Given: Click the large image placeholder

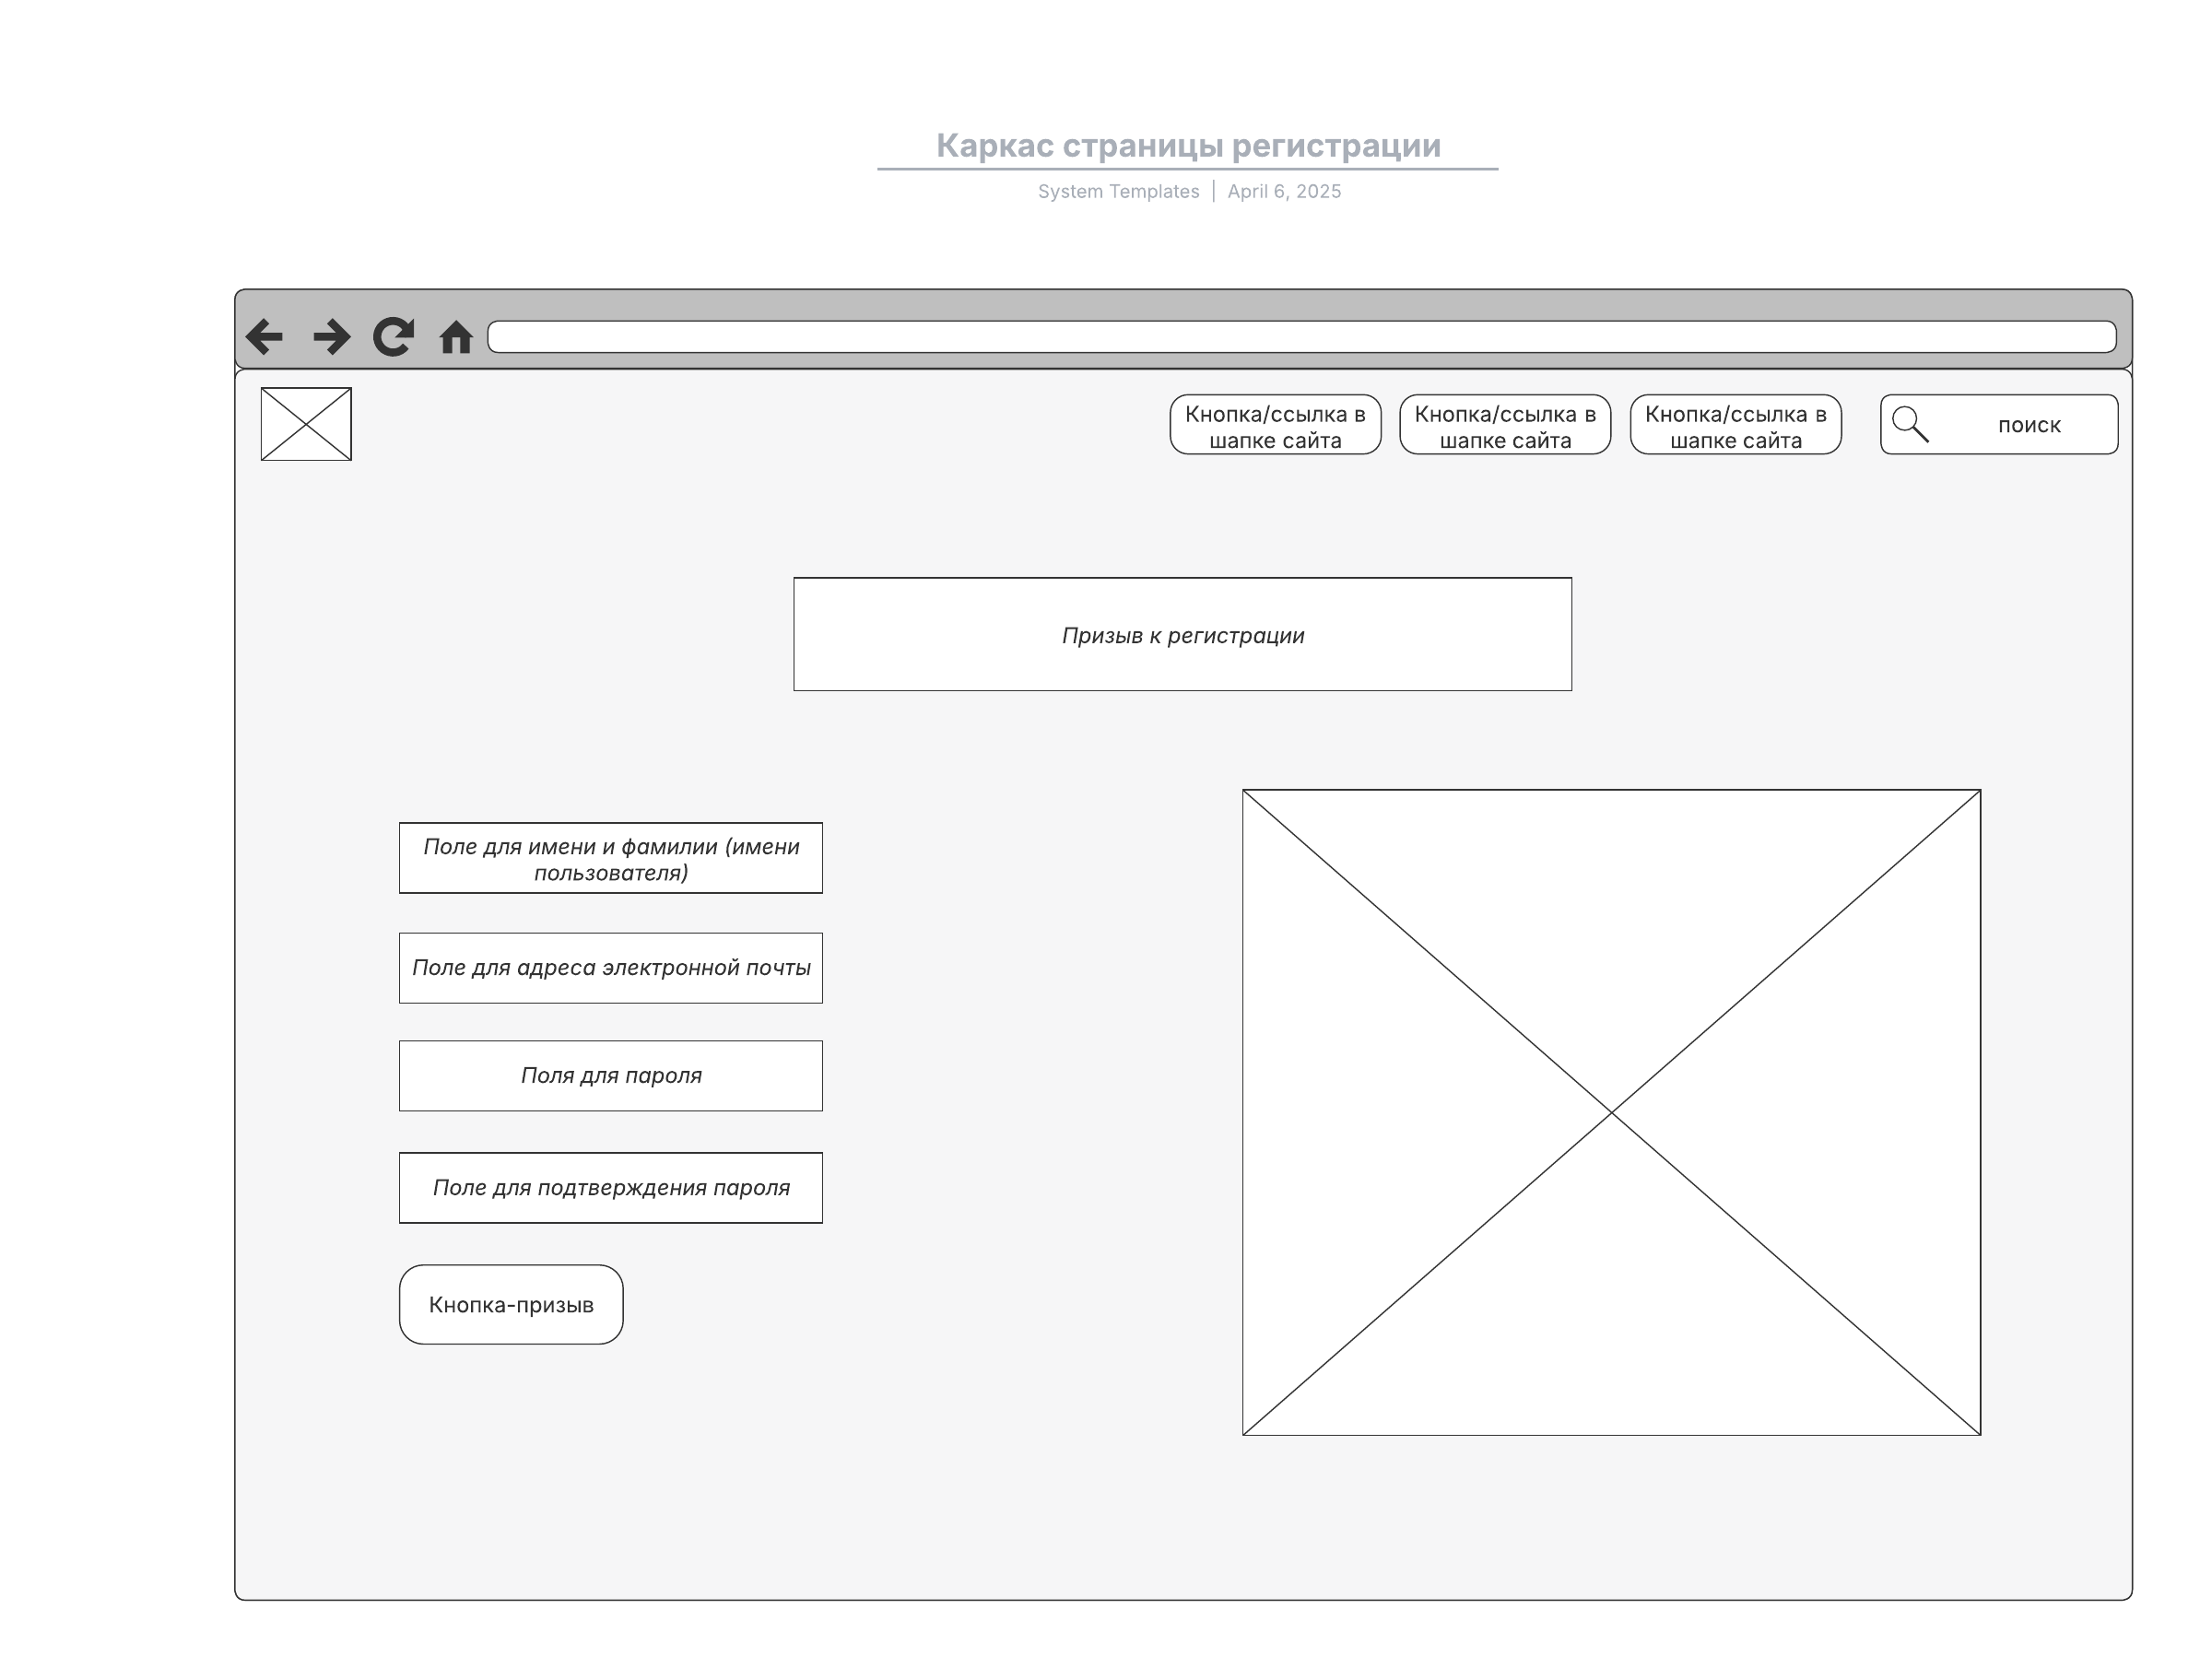Looking at the screenshot, I should [1611, 1112].
